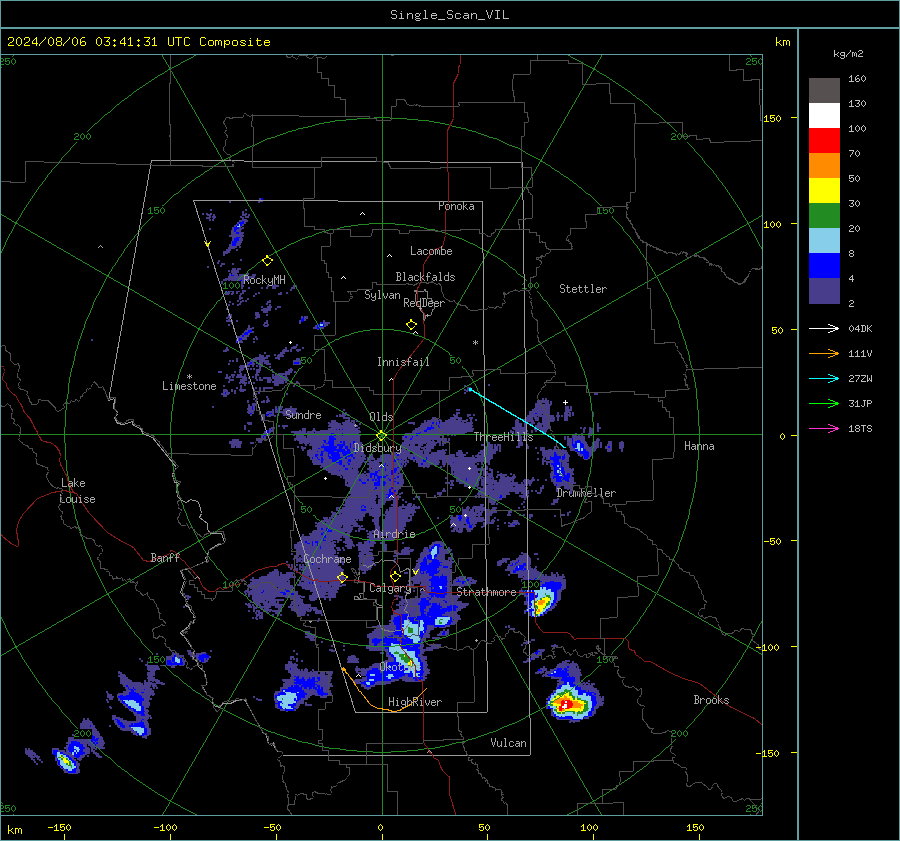This screenshot has height=841, width=900.
Task: Click the Single_Scan_VIL title text
Action: tap(449, 15)
